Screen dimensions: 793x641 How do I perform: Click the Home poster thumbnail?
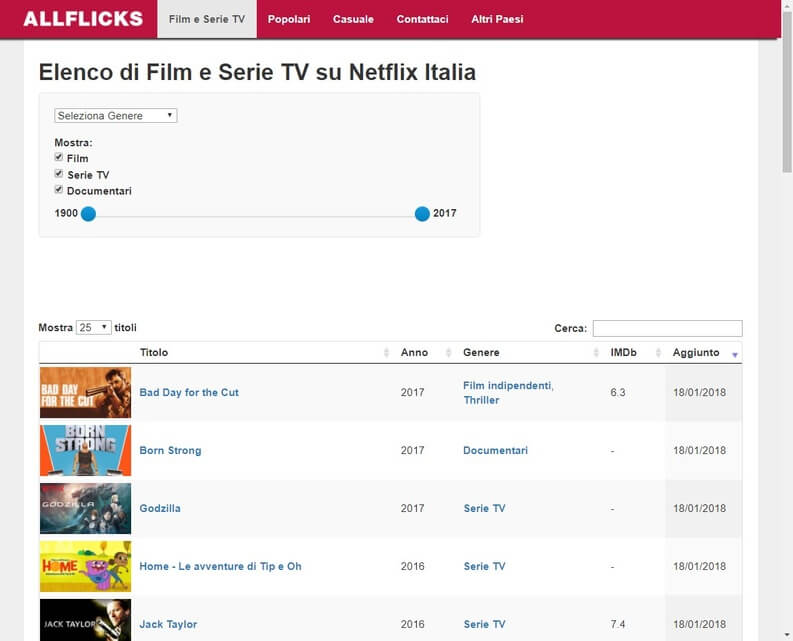pyautogui.click(x=85, y=566)
